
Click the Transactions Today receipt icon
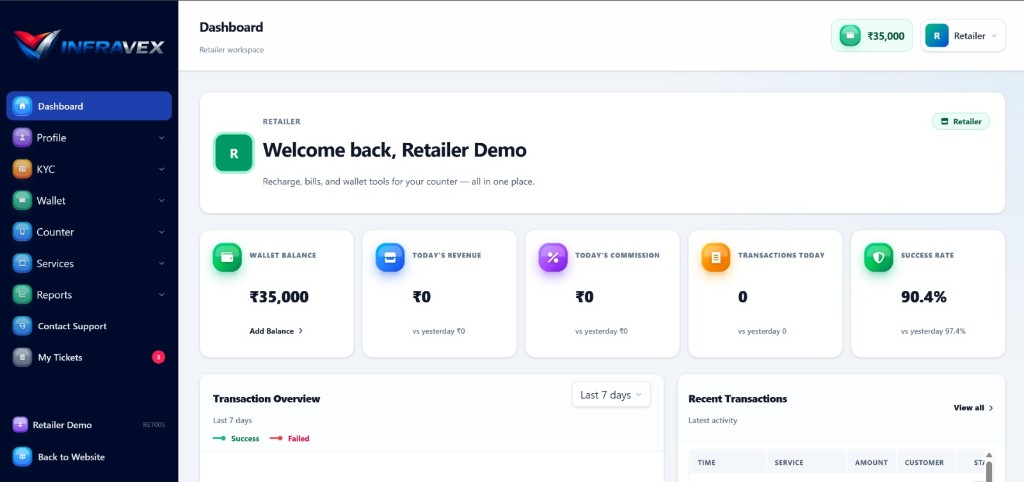pyautogui.click(x=716, y=257)
